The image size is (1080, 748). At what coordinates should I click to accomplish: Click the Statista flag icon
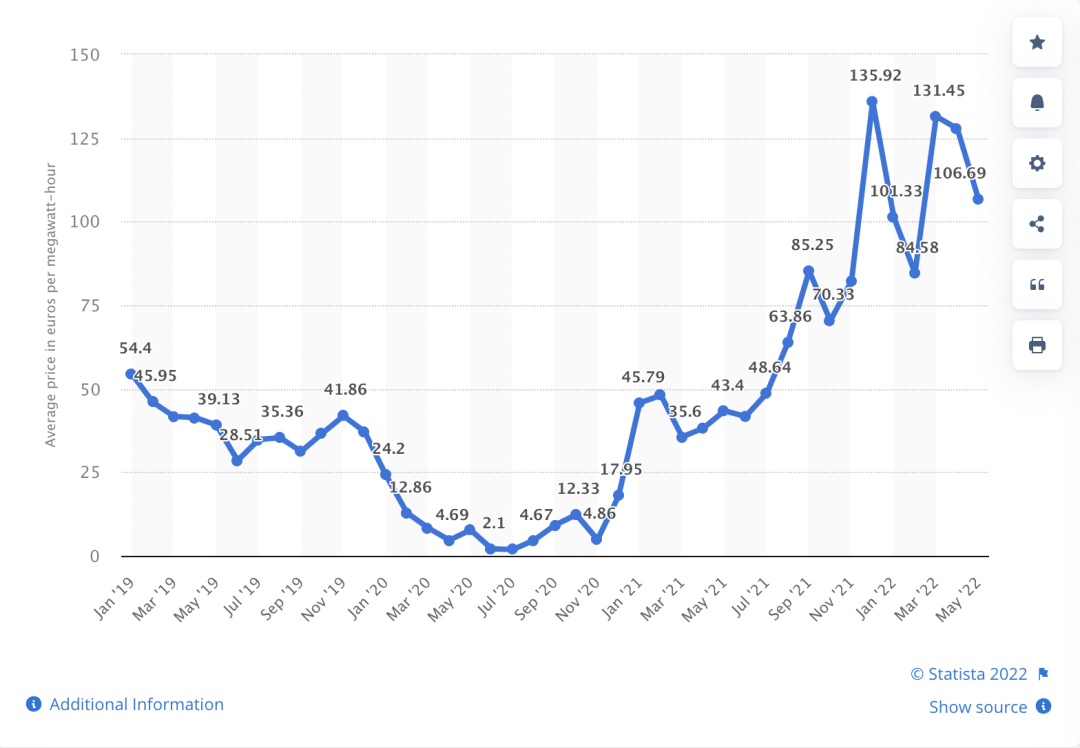pyautogui.click(x=1043, y=674)
